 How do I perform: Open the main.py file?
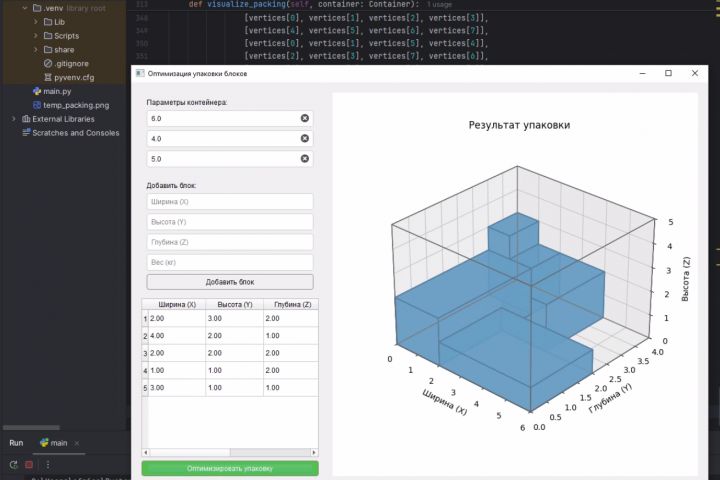[x=57, y=91]
